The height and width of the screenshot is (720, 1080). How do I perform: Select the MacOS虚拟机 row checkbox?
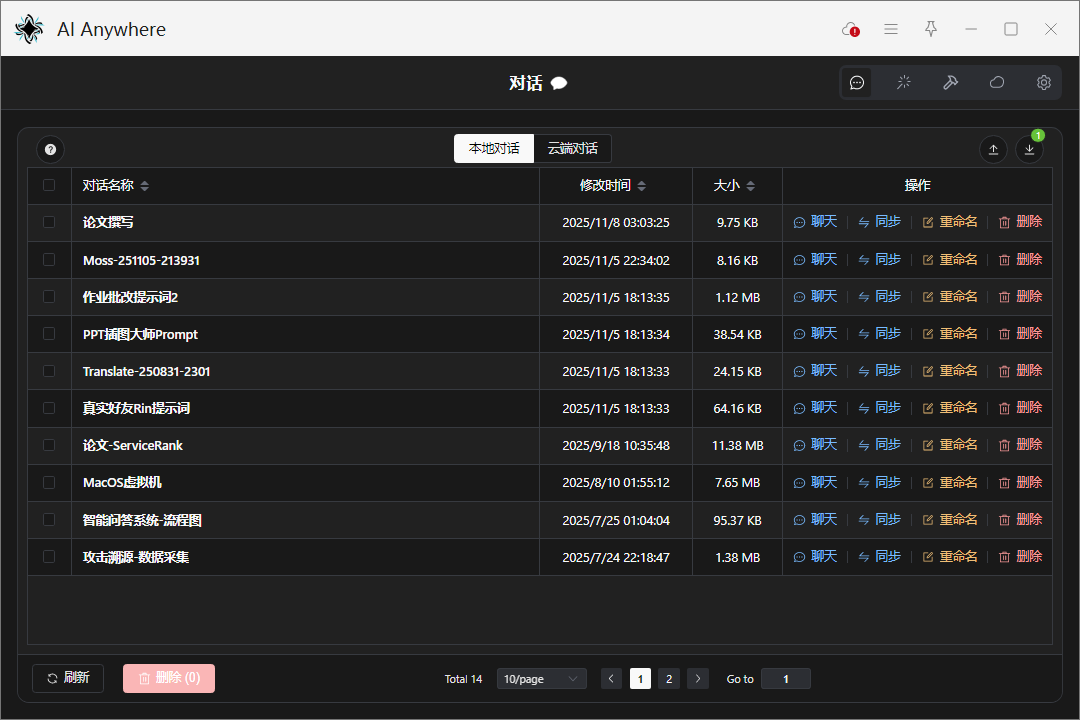coord(49,482)
